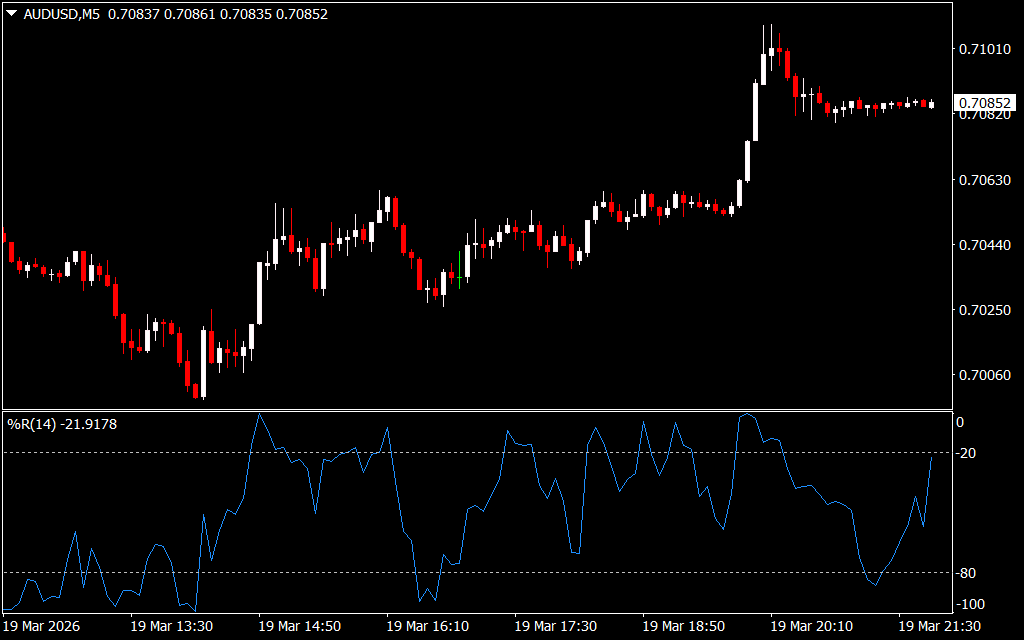Click the -80 level label on indicator scale
The width and height of the screenshot is (1024, 640).
968,573
